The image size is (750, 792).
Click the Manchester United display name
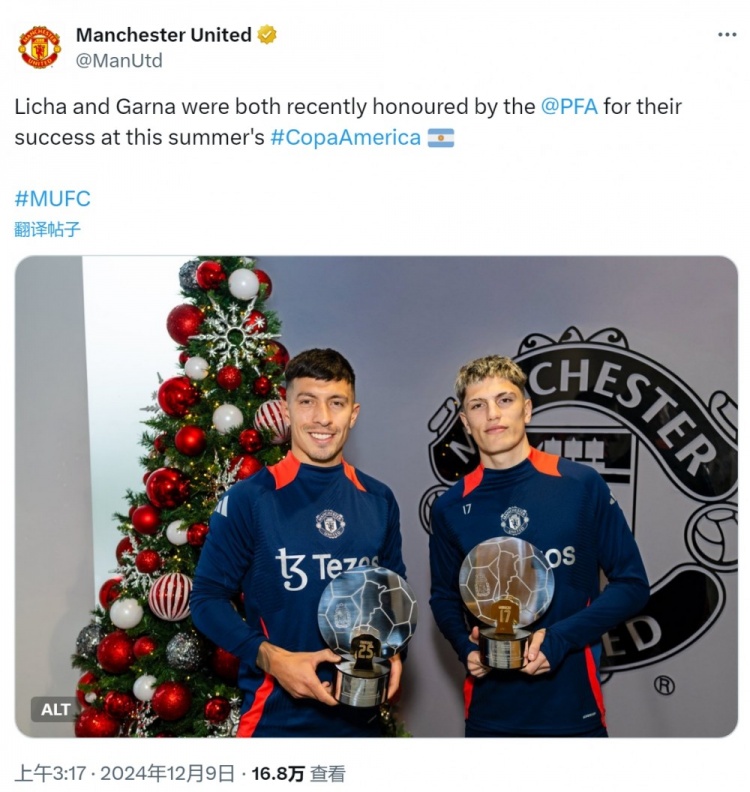(164, 35)
